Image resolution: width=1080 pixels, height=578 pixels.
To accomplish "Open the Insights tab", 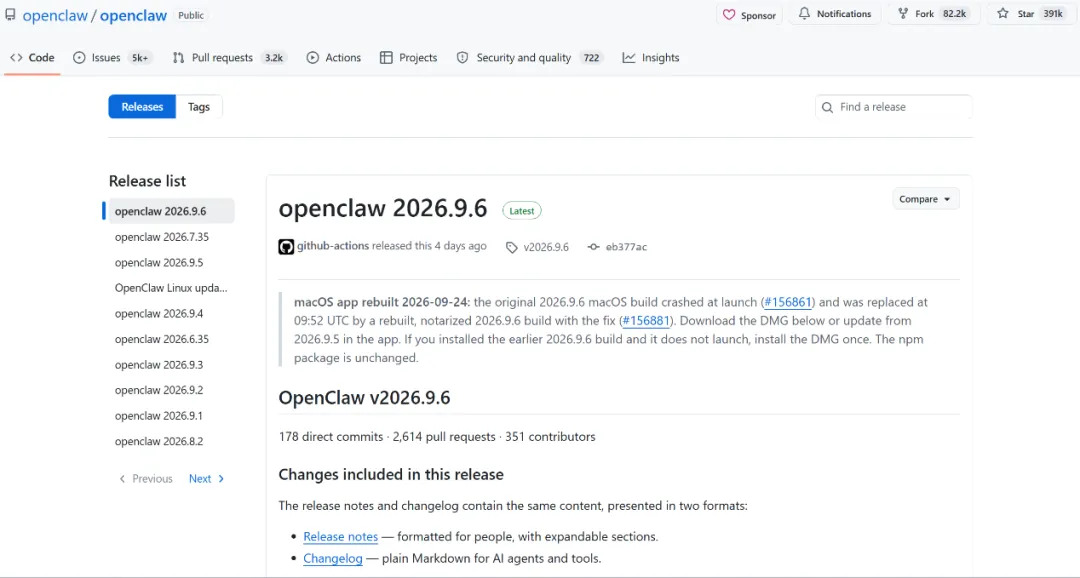I will pyautogui.click(x=651, y=58).
